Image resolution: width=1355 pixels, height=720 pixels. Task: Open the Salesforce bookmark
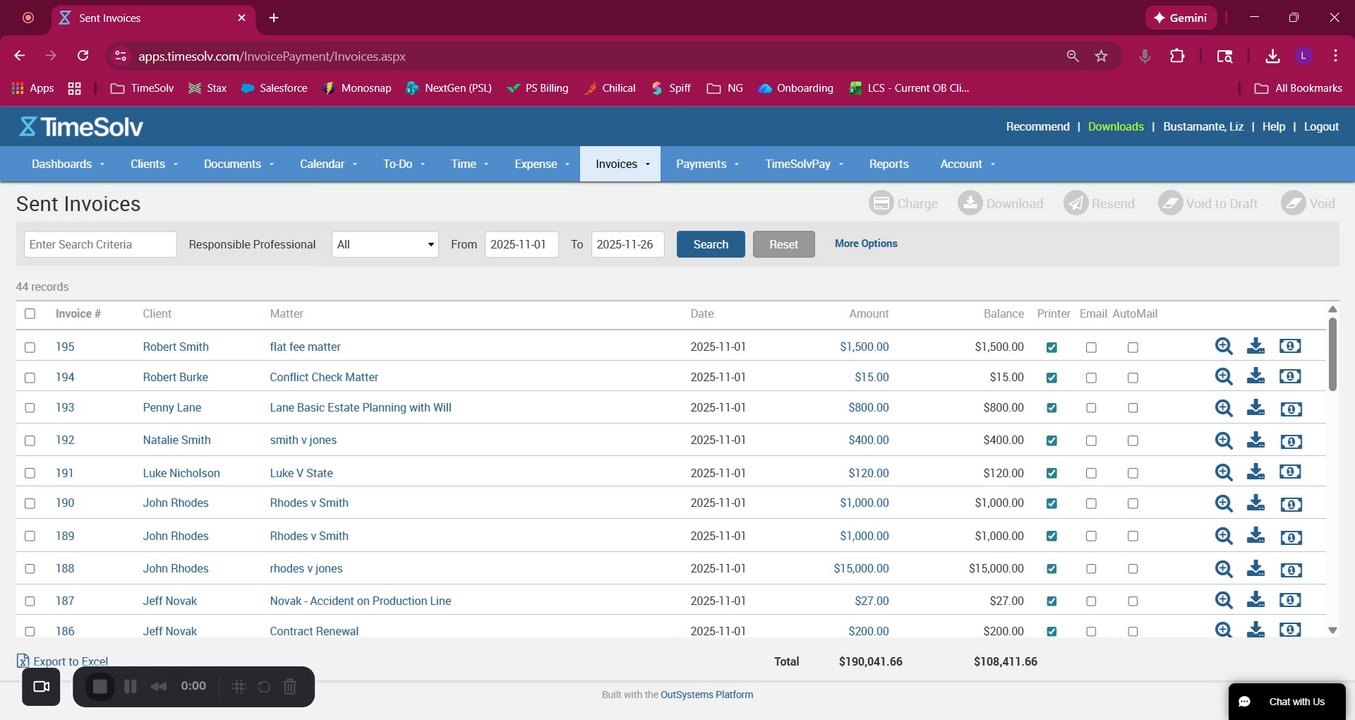[273, 88]
